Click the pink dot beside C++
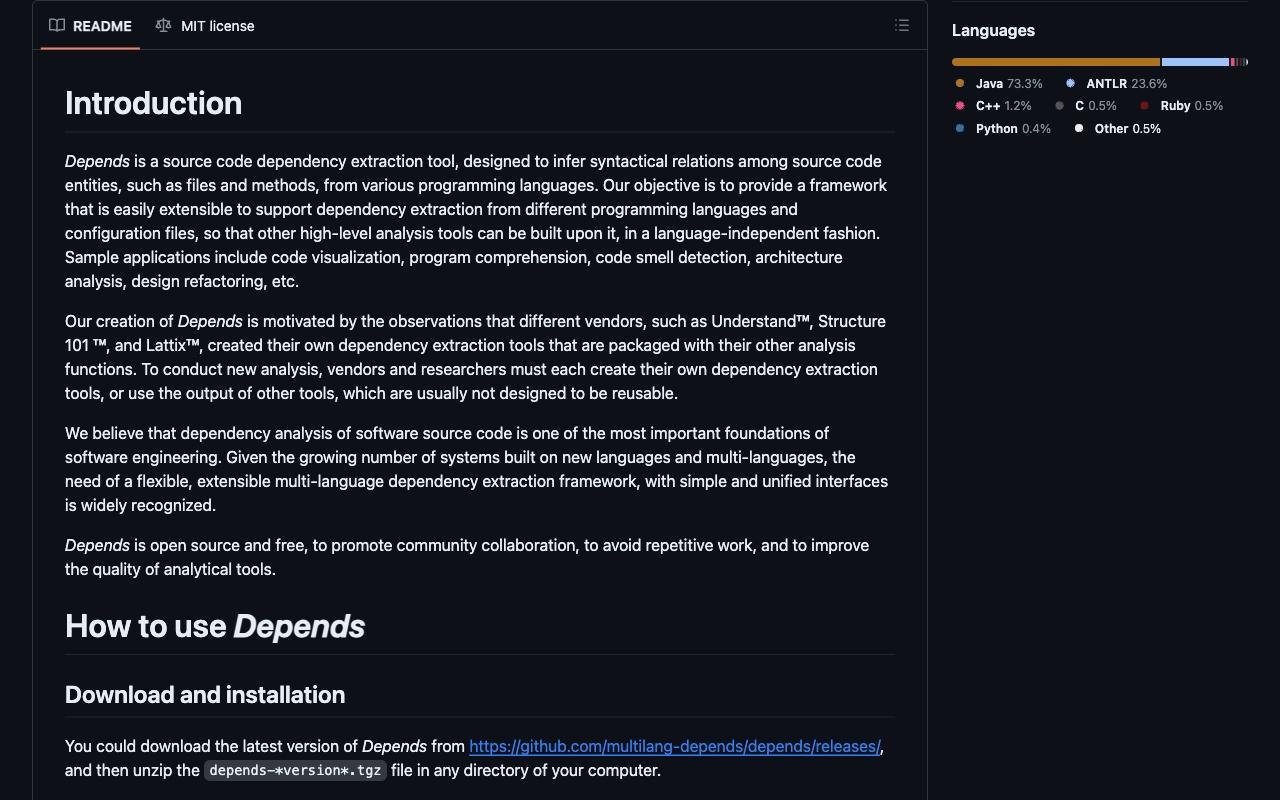Screen dimensions: 1280x800 (x=960, y=105)
